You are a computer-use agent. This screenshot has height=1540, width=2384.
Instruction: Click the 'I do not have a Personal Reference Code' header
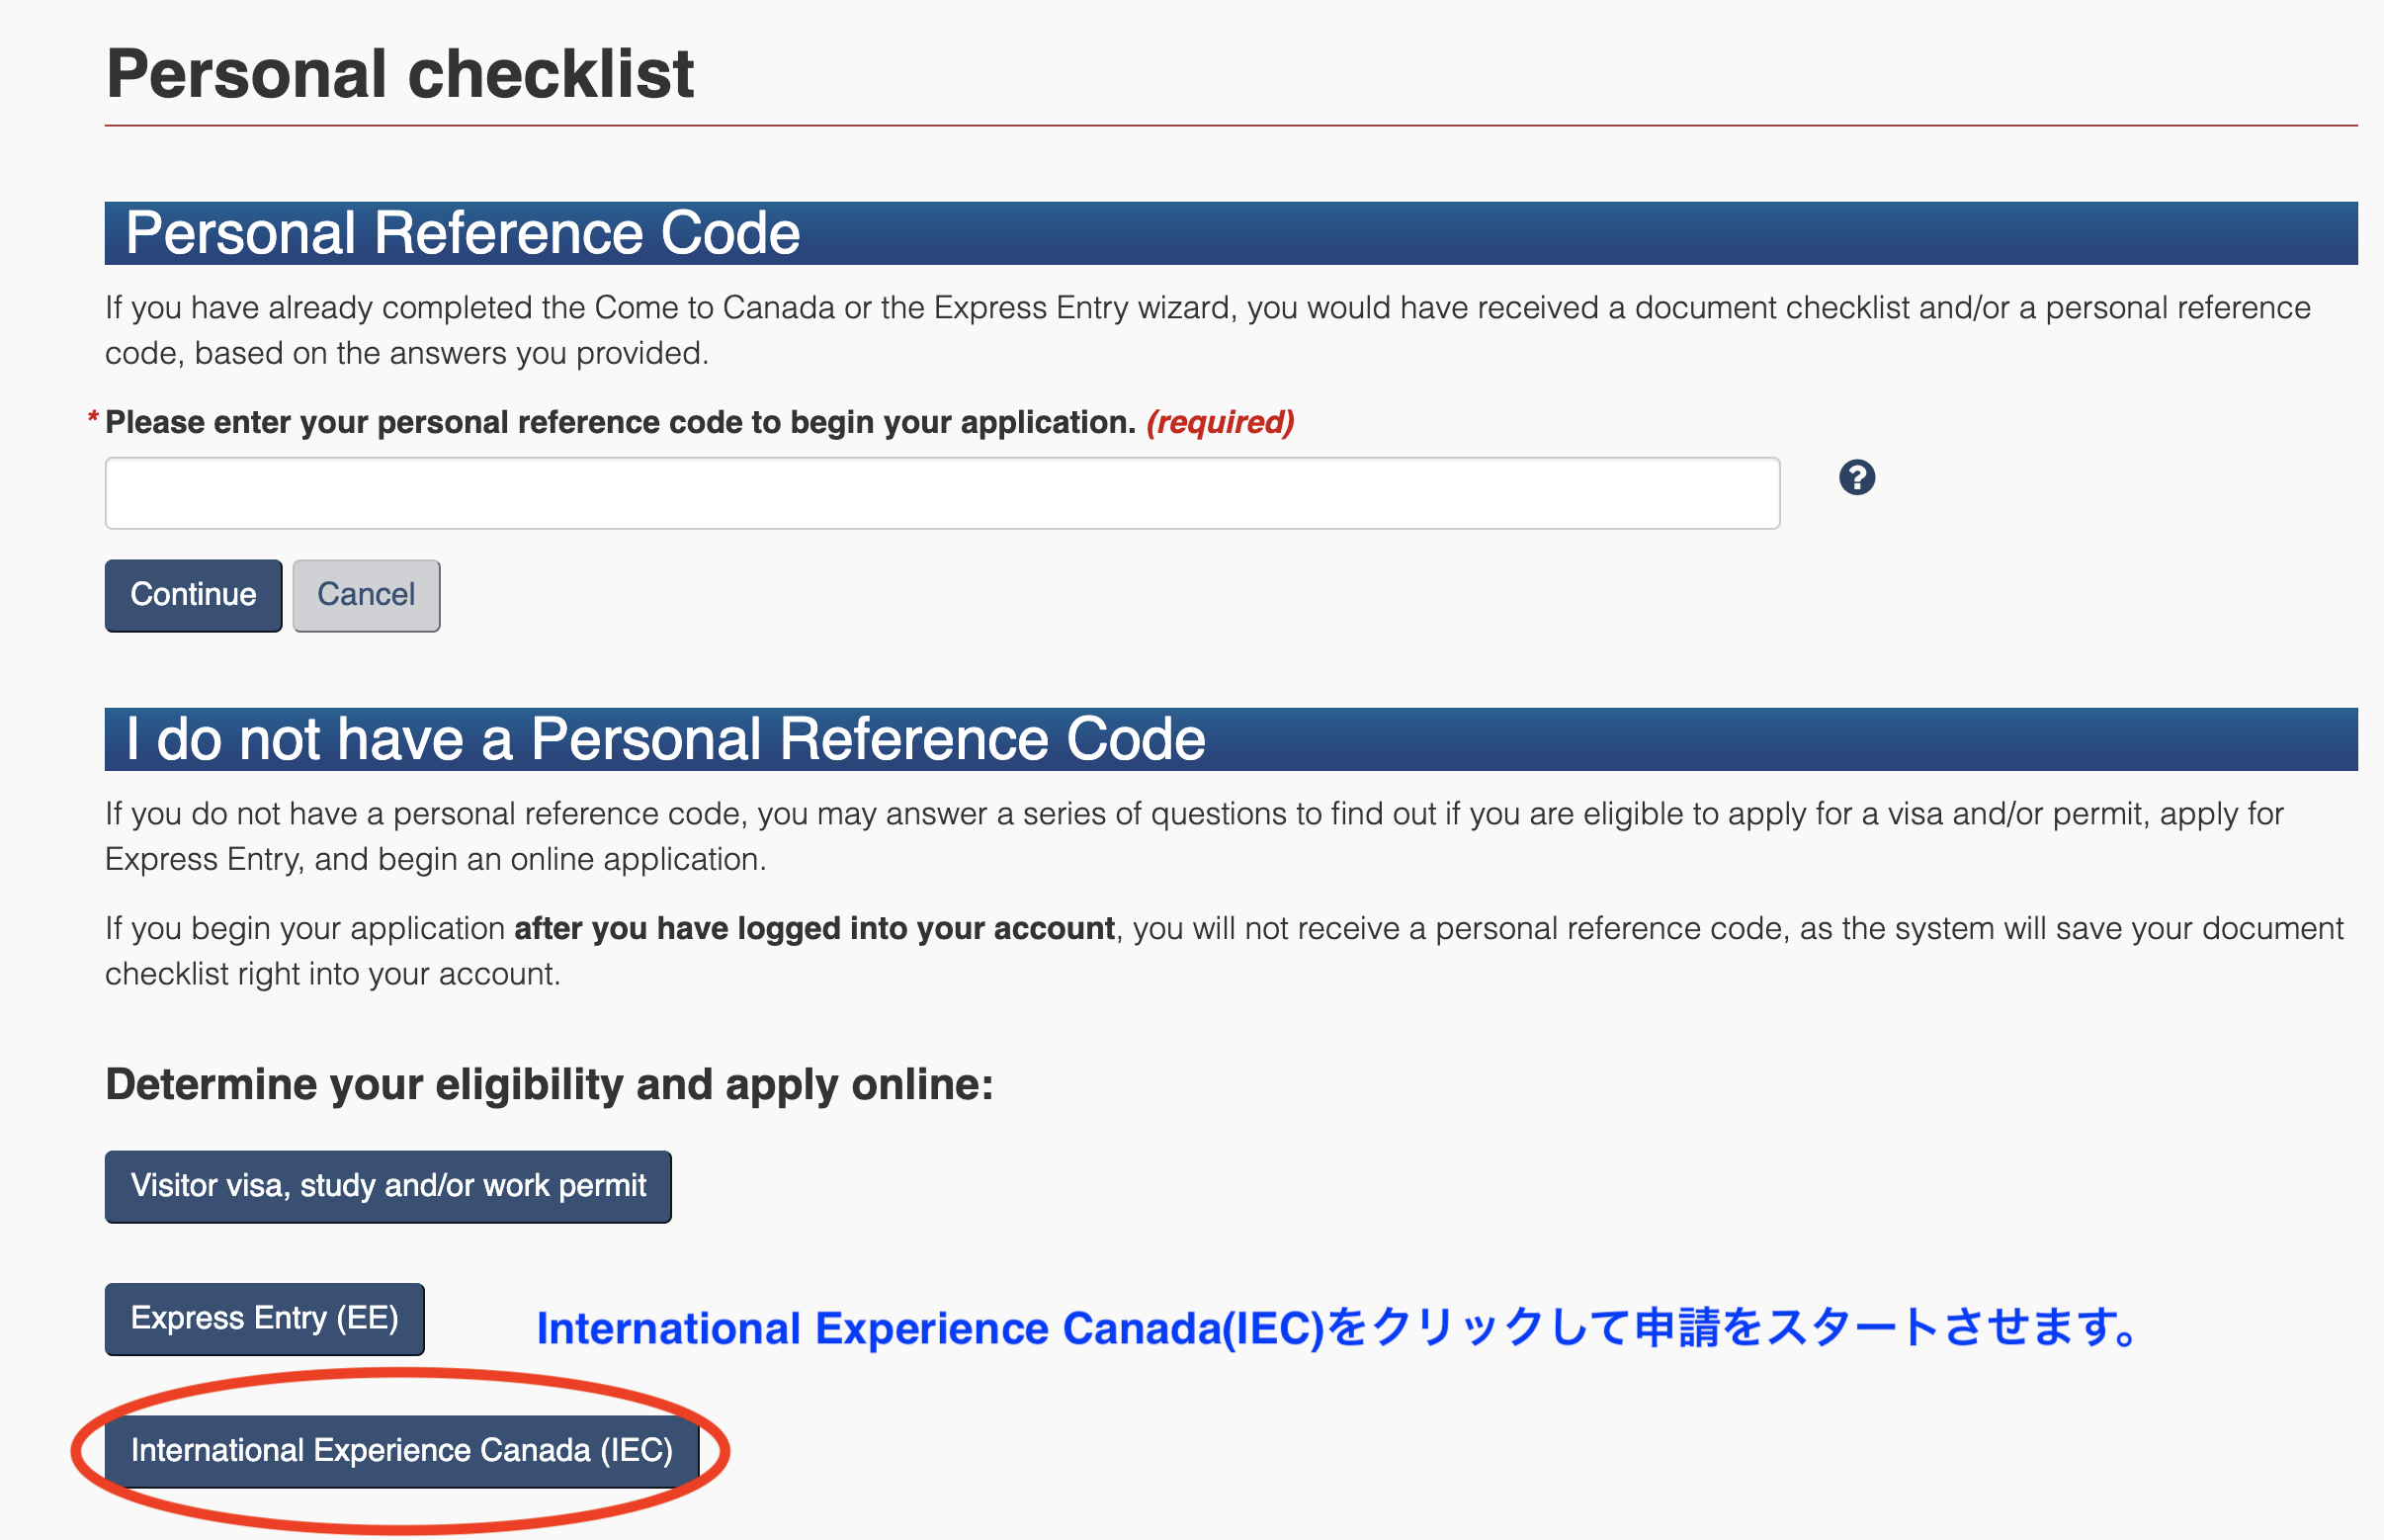(1231, 739)
